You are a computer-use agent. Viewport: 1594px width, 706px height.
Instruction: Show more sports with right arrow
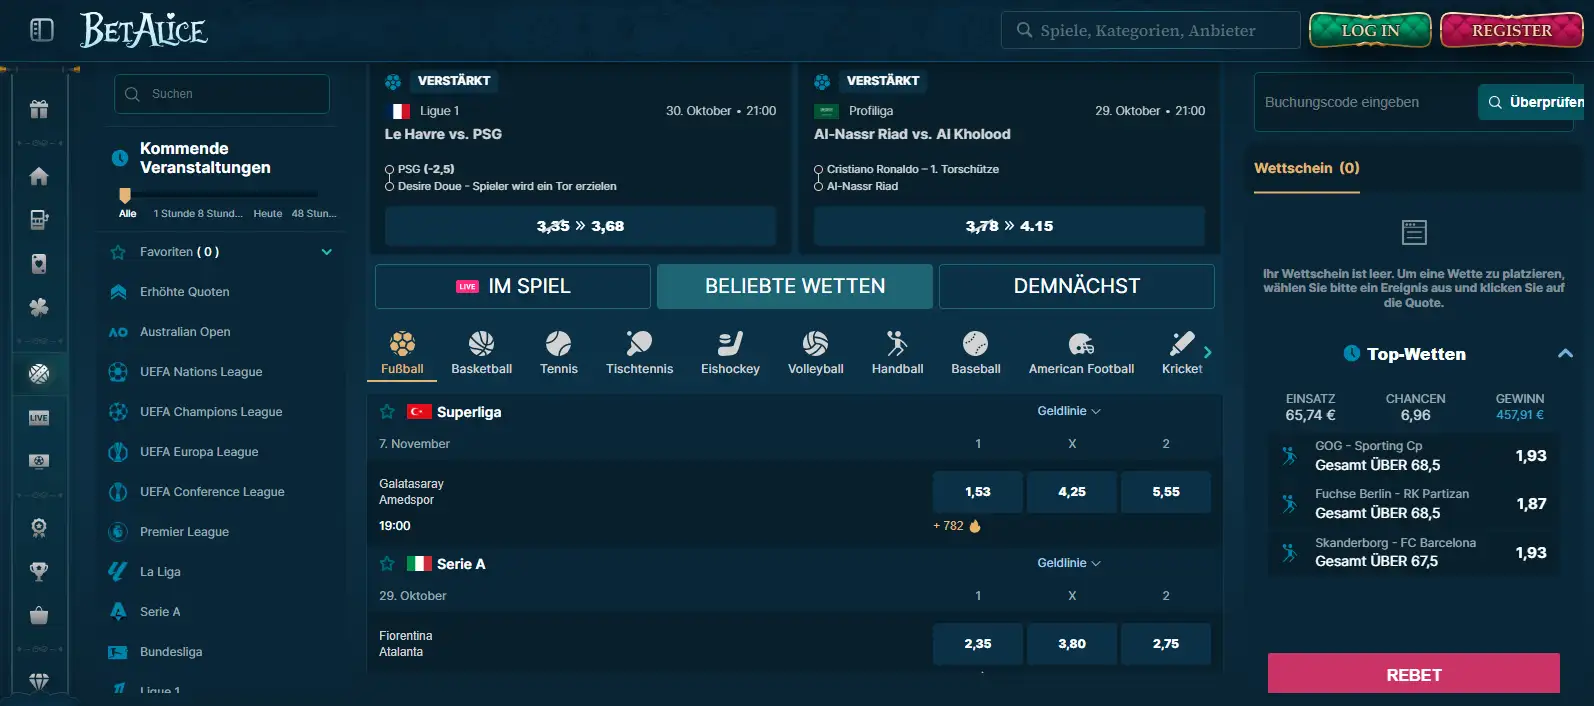coord(1208,352)
